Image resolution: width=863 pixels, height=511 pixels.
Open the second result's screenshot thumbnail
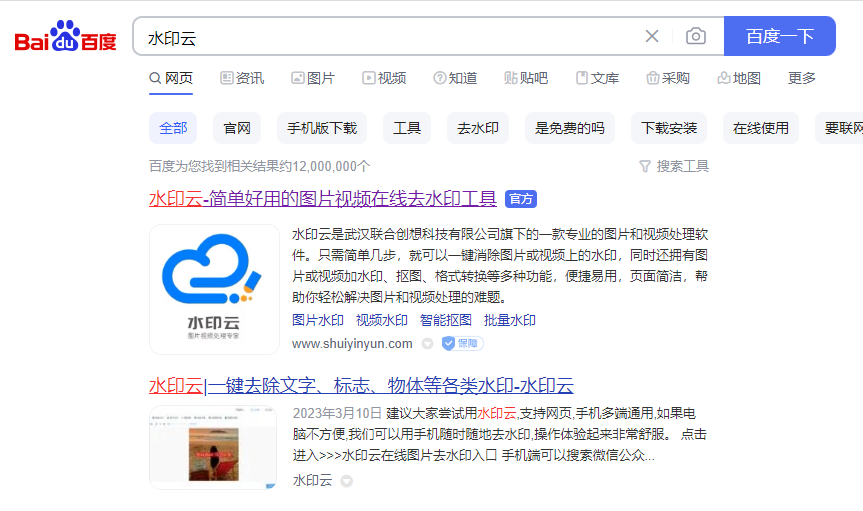tap(213, 447)
